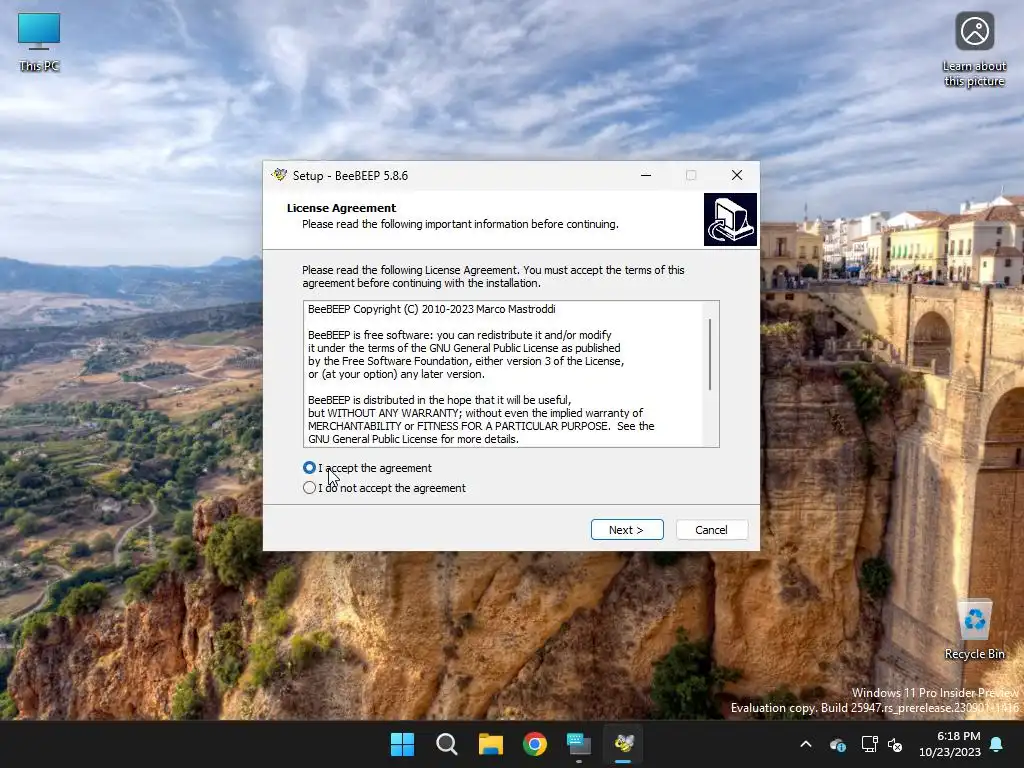Click the 'License Agreement' heading
Image resolution: width=1024 pixels, height=768 pixels.
tap(342, 208)
